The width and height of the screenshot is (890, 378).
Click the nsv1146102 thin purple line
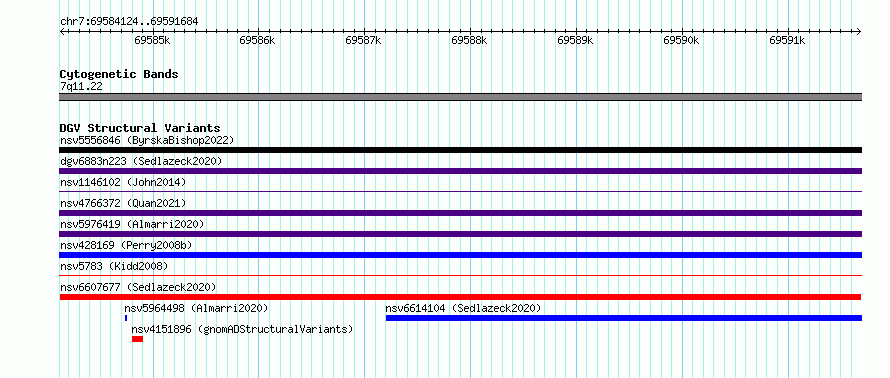460,192
